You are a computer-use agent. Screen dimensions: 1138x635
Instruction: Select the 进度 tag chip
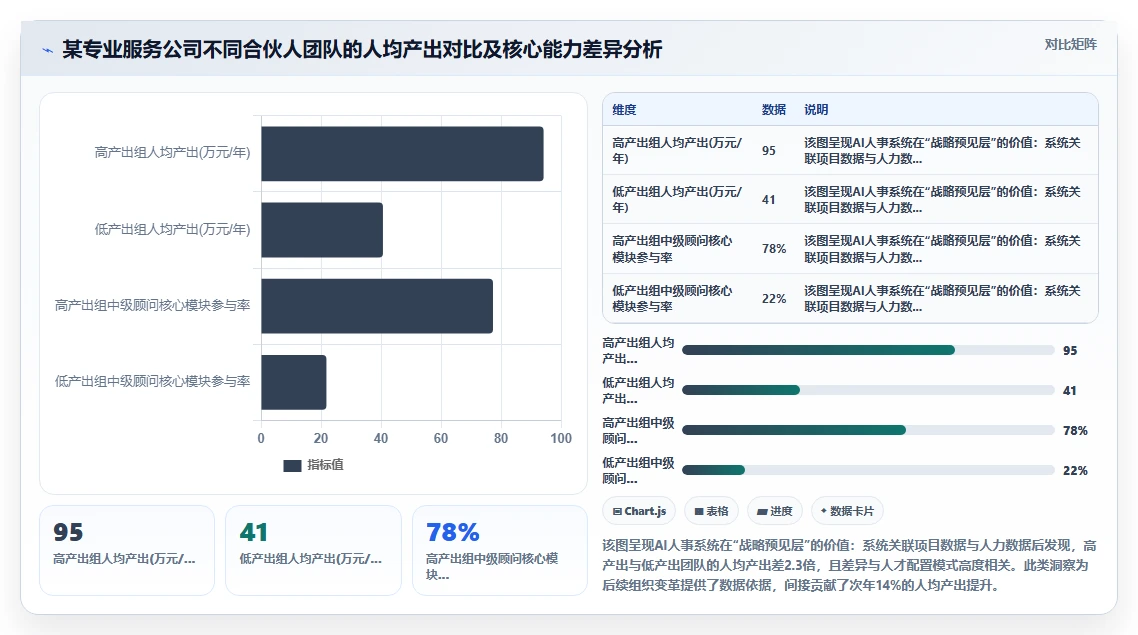[774, 511]
